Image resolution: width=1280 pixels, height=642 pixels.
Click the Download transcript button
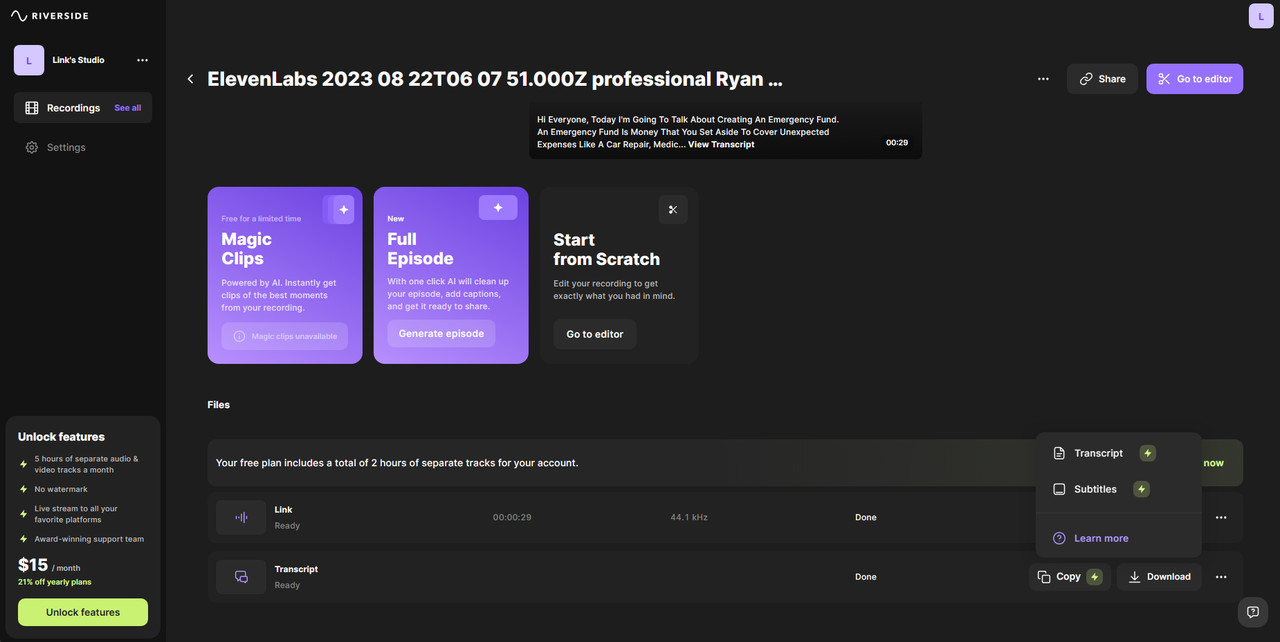click(1159, 577)
